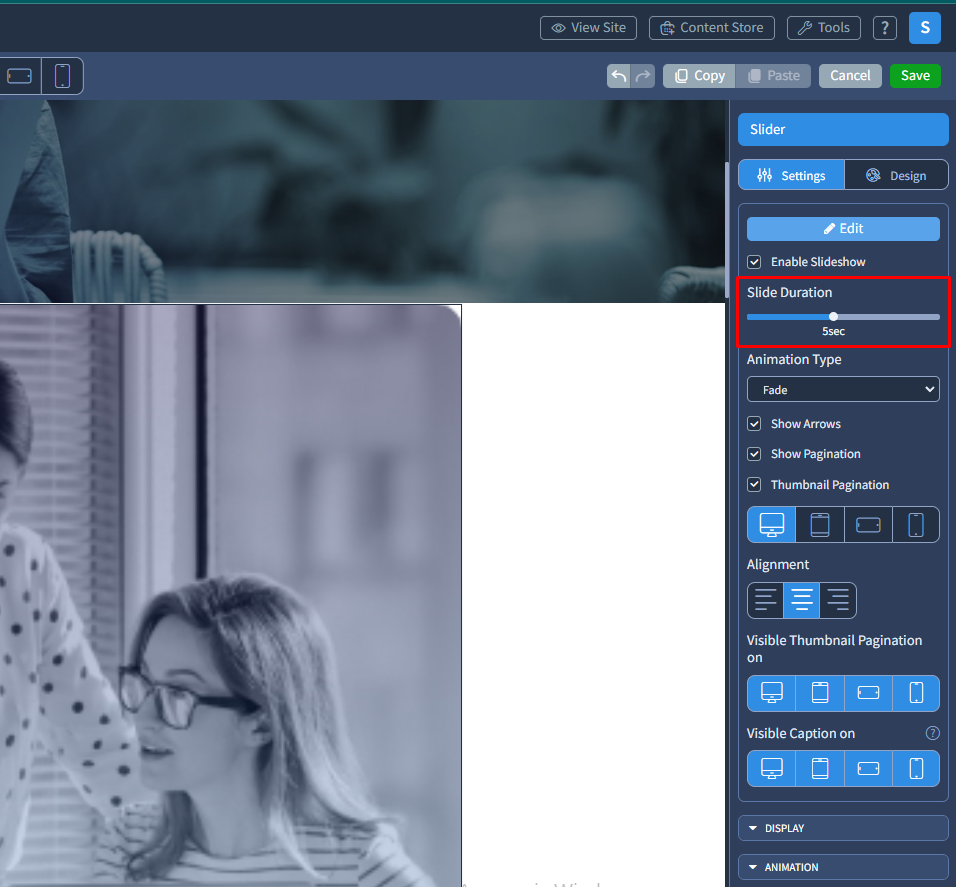Copy the selected element
The image size is (956, 887).
[x=699, y=76]
